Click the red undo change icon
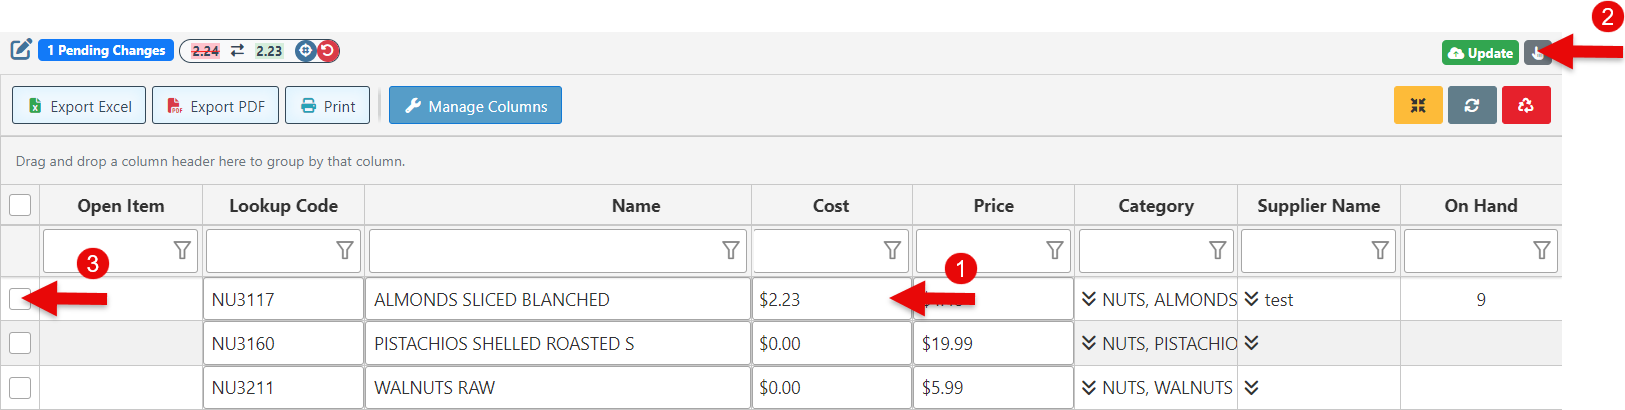 click(327, 50)
